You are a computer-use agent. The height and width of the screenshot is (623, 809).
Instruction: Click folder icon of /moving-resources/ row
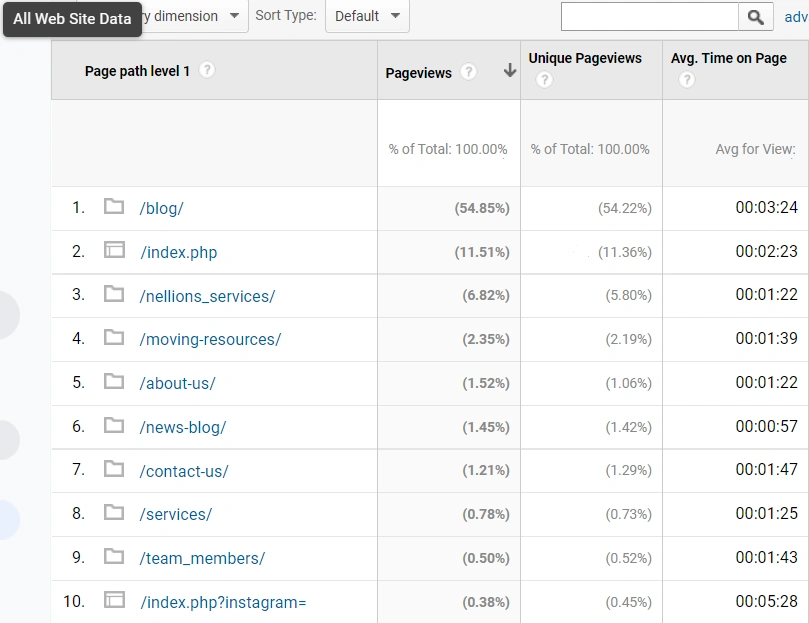[114, 338]
